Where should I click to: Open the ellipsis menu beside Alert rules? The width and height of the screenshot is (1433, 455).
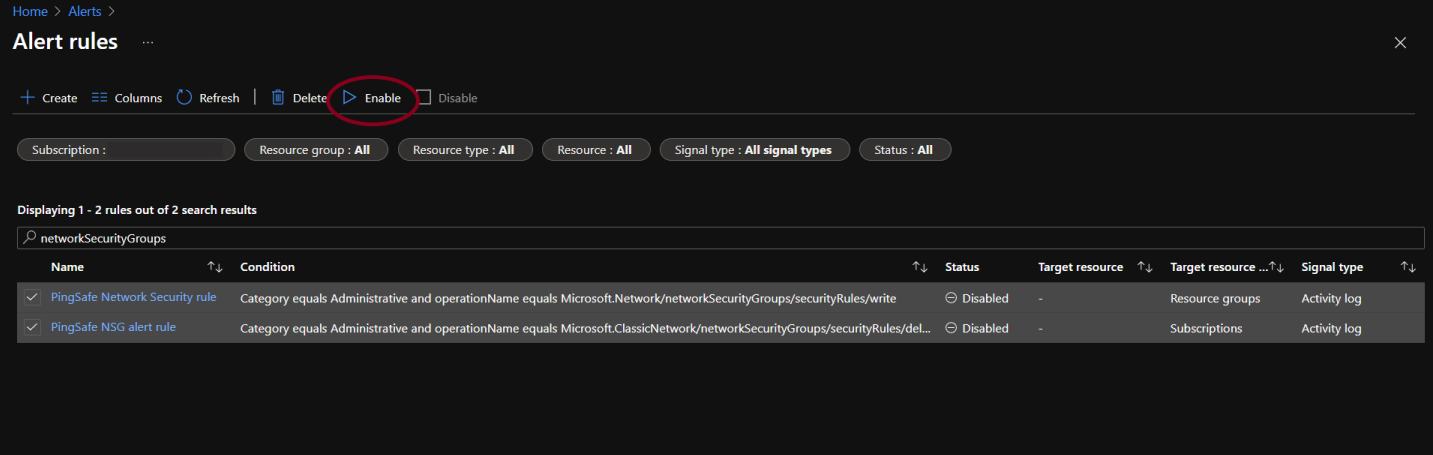pyautogui.click(x=148, y=43)
